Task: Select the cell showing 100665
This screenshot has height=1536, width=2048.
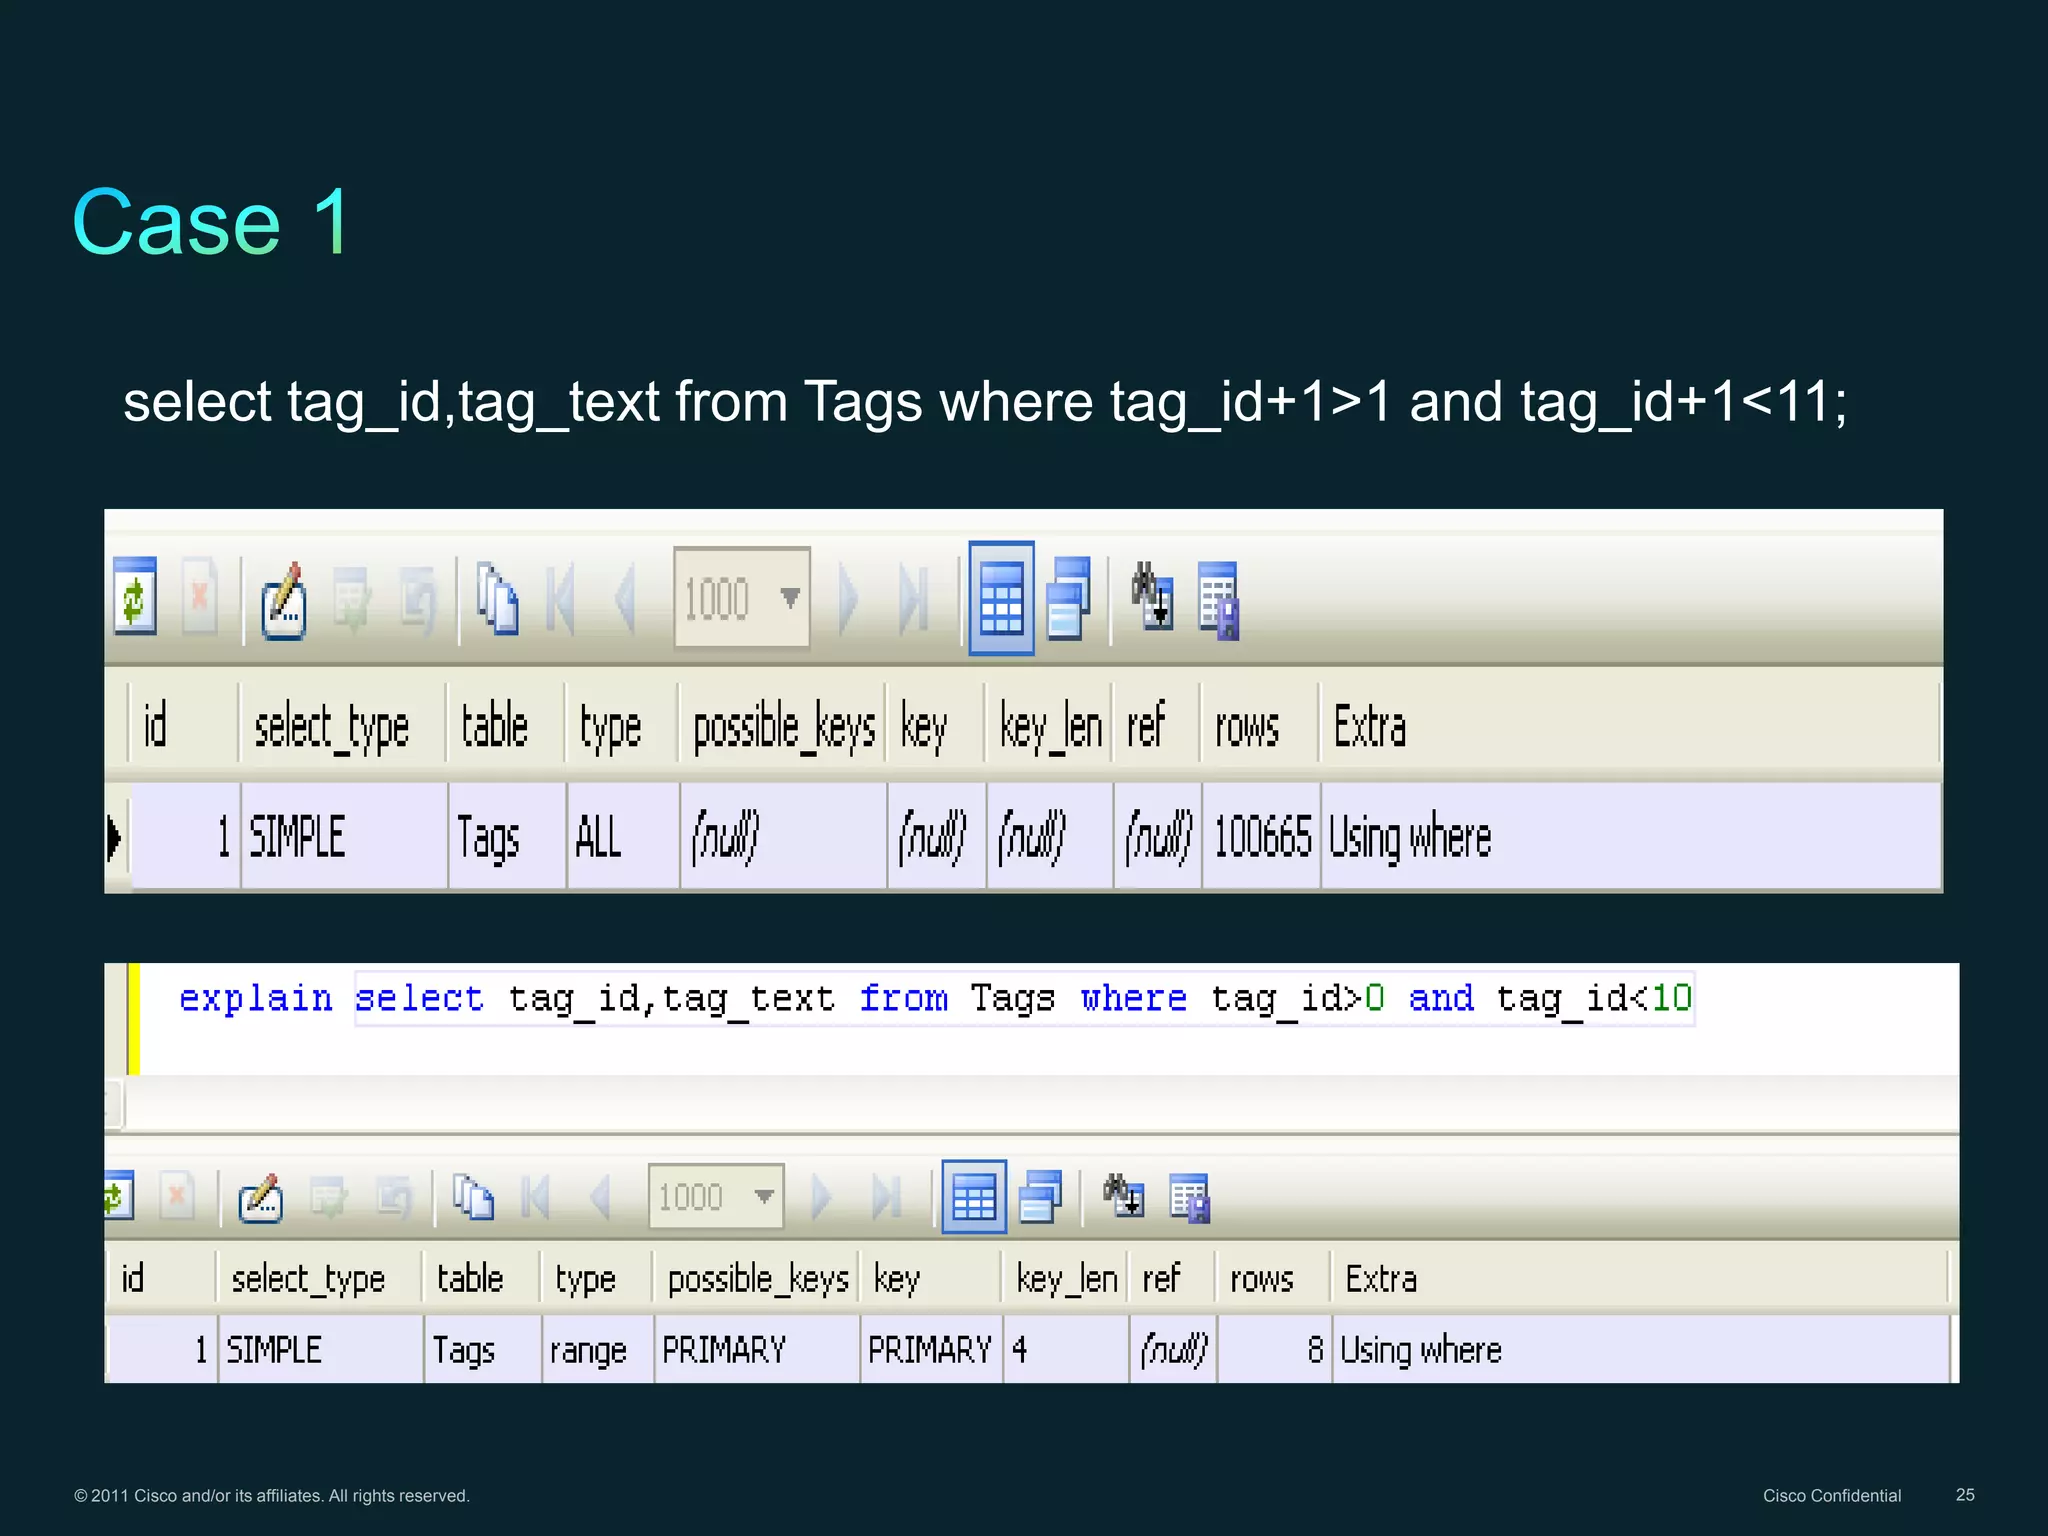Action: click(x=1262, y=837)
